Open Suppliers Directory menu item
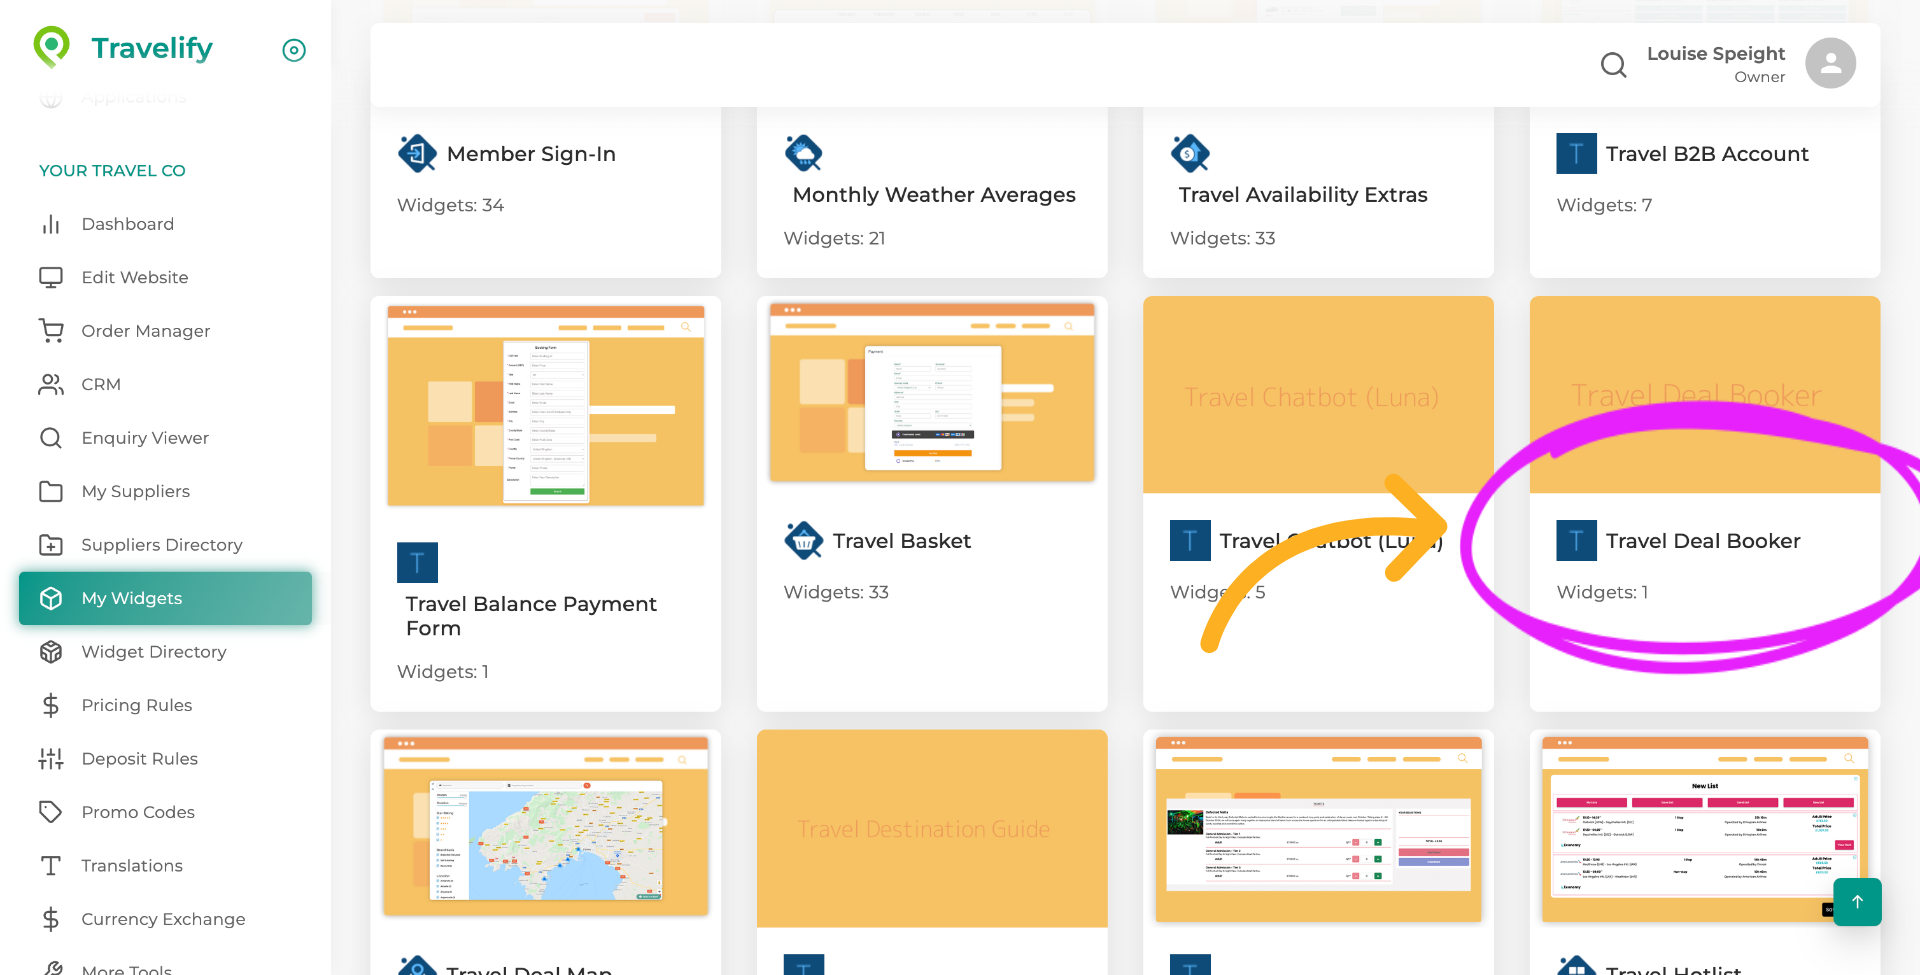The height and width of the screenshot is (975, 1920). [x=165, y=545]
